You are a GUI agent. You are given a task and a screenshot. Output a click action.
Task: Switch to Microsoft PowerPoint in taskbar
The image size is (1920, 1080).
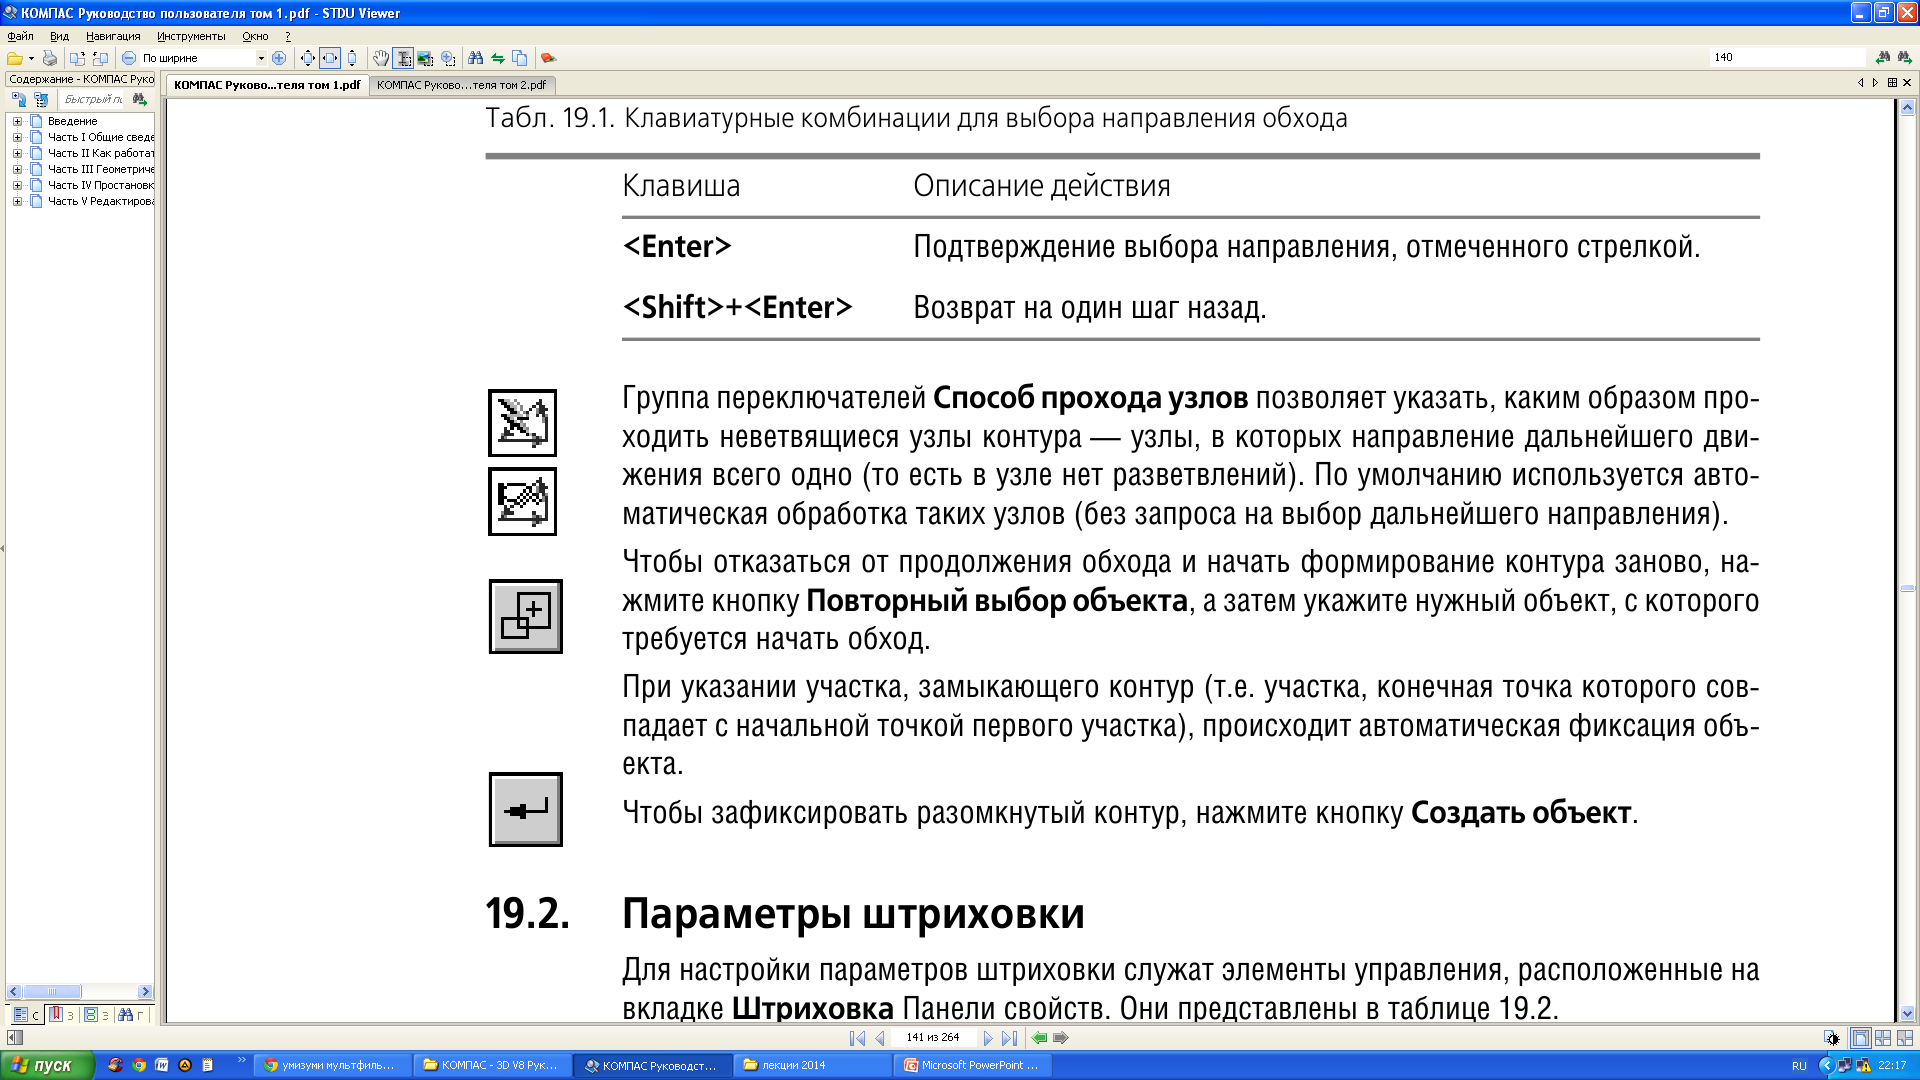point(972,1065)
